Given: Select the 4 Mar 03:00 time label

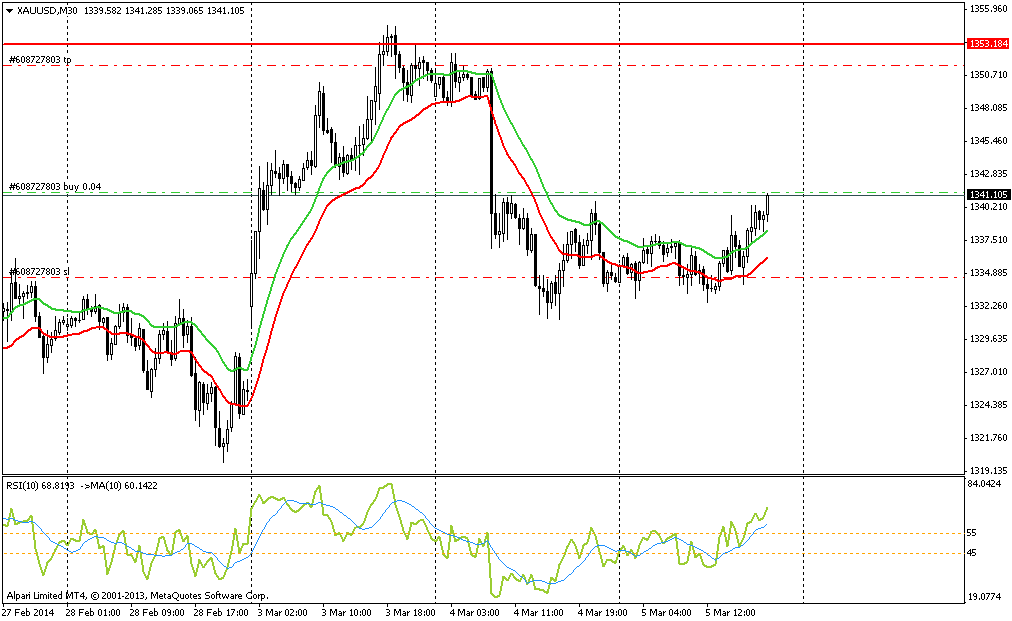Looking at the screenshot, I should pyautogui.click(x=474, y=613).
